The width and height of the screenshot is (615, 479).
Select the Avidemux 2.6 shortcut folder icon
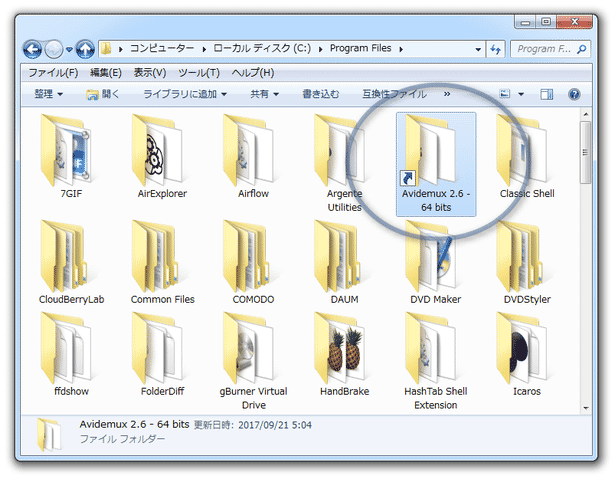click(x=431, y=150)
